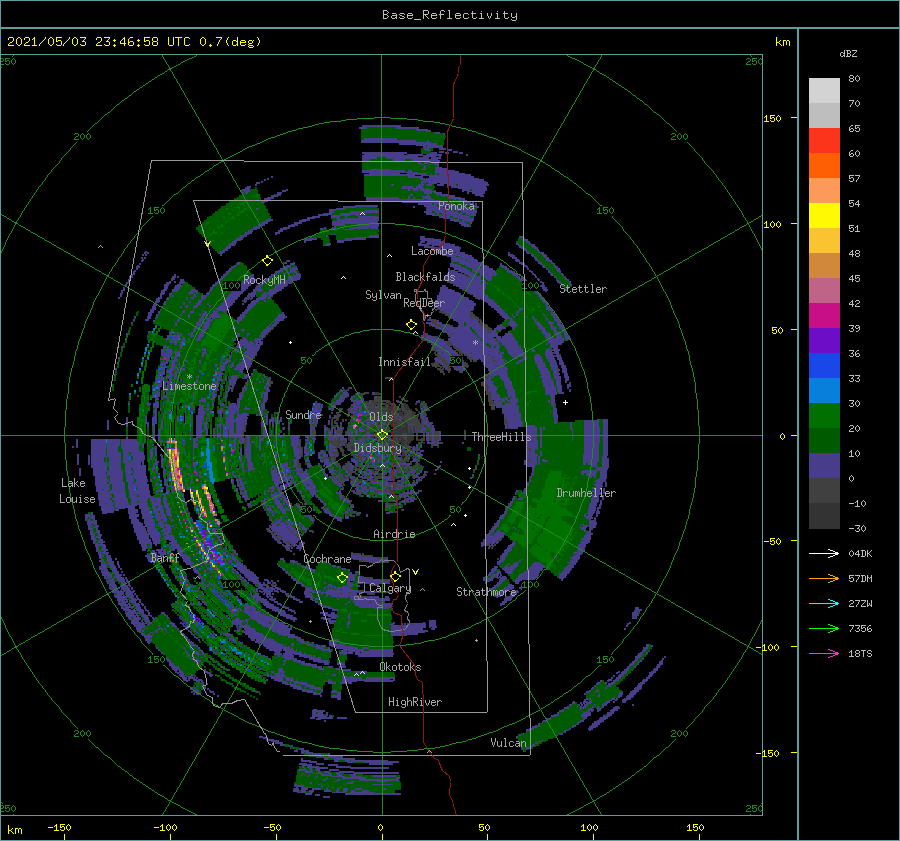Click yellow diamond marker above Calgary label
Screen dimensions: 900x841
tap(395, 576)
